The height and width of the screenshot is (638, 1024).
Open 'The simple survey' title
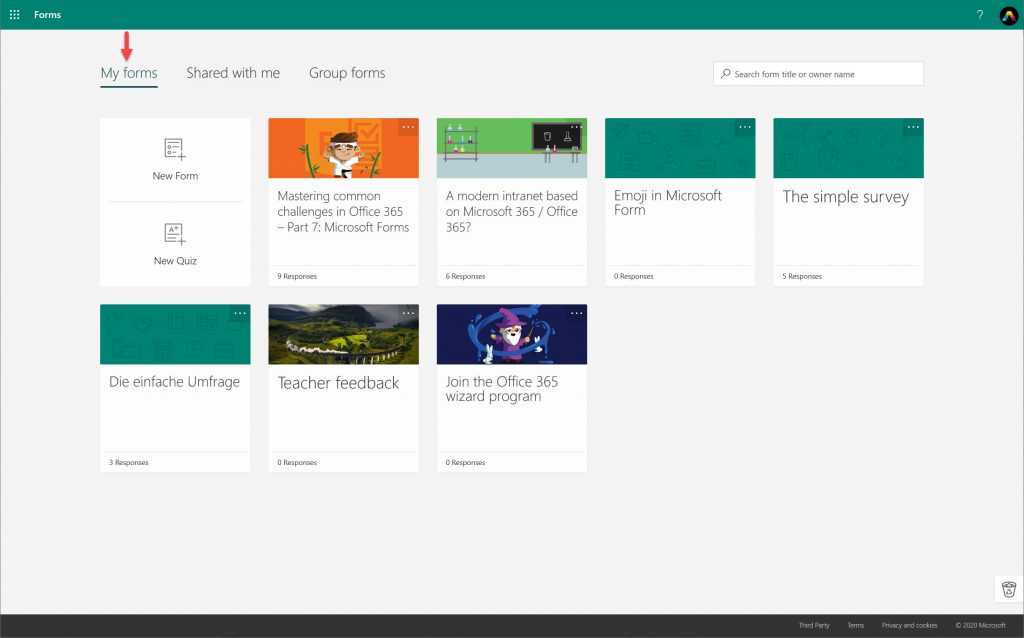(846, 197)
